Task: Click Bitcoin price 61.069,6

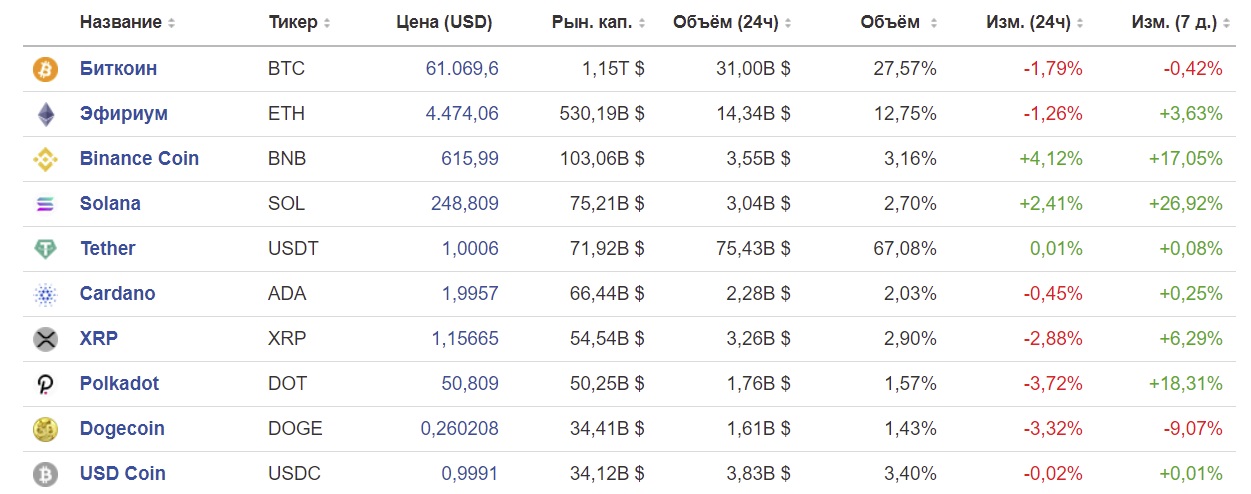Action: point(462,69)
